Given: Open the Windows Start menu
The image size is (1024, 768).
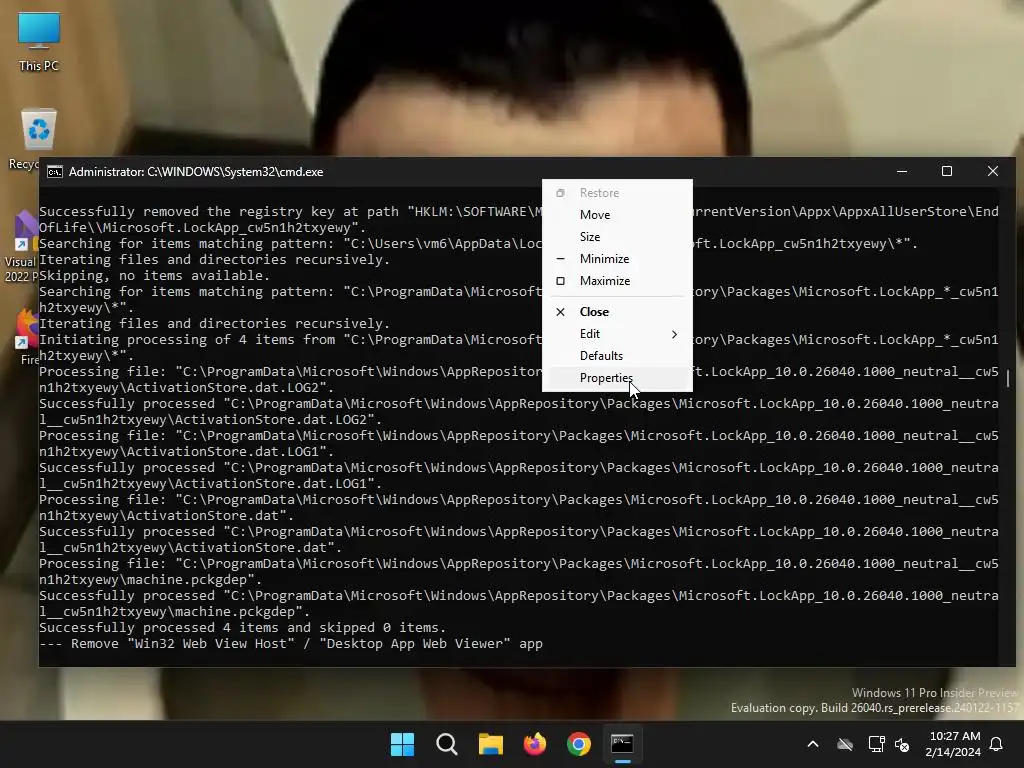Looking at the screenshot, I should [402, 744].
